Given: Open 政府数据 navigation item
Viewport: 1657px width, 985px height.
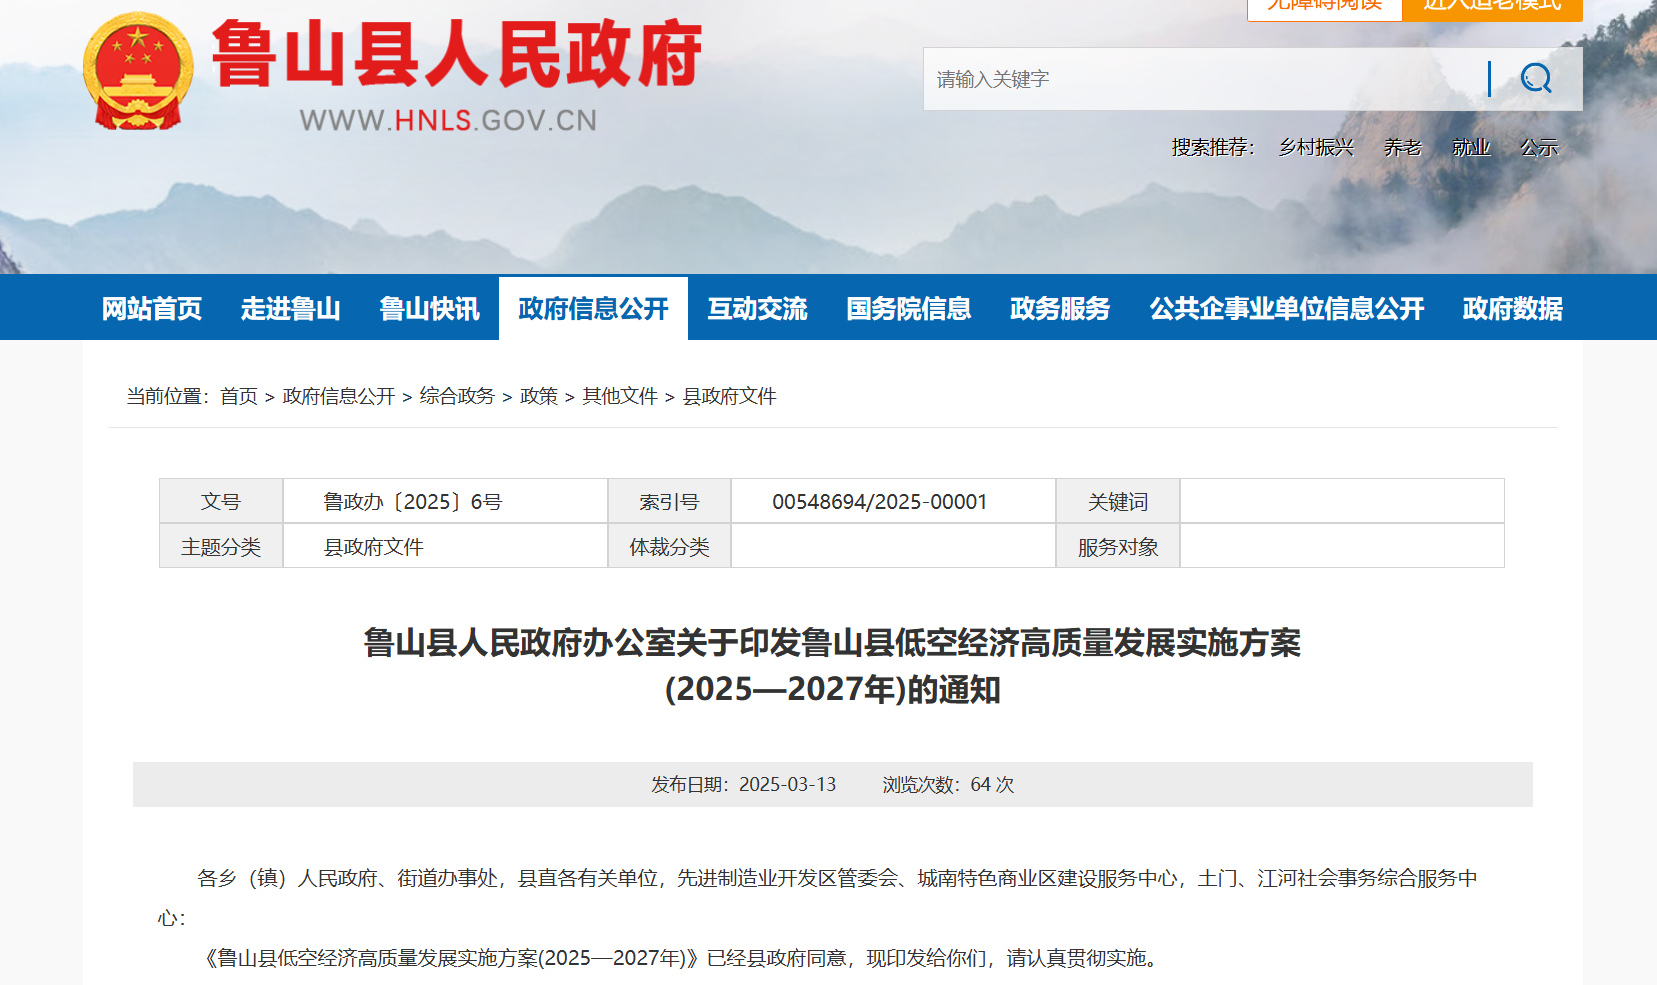Looking at the screenshot, I should 1512,308.
